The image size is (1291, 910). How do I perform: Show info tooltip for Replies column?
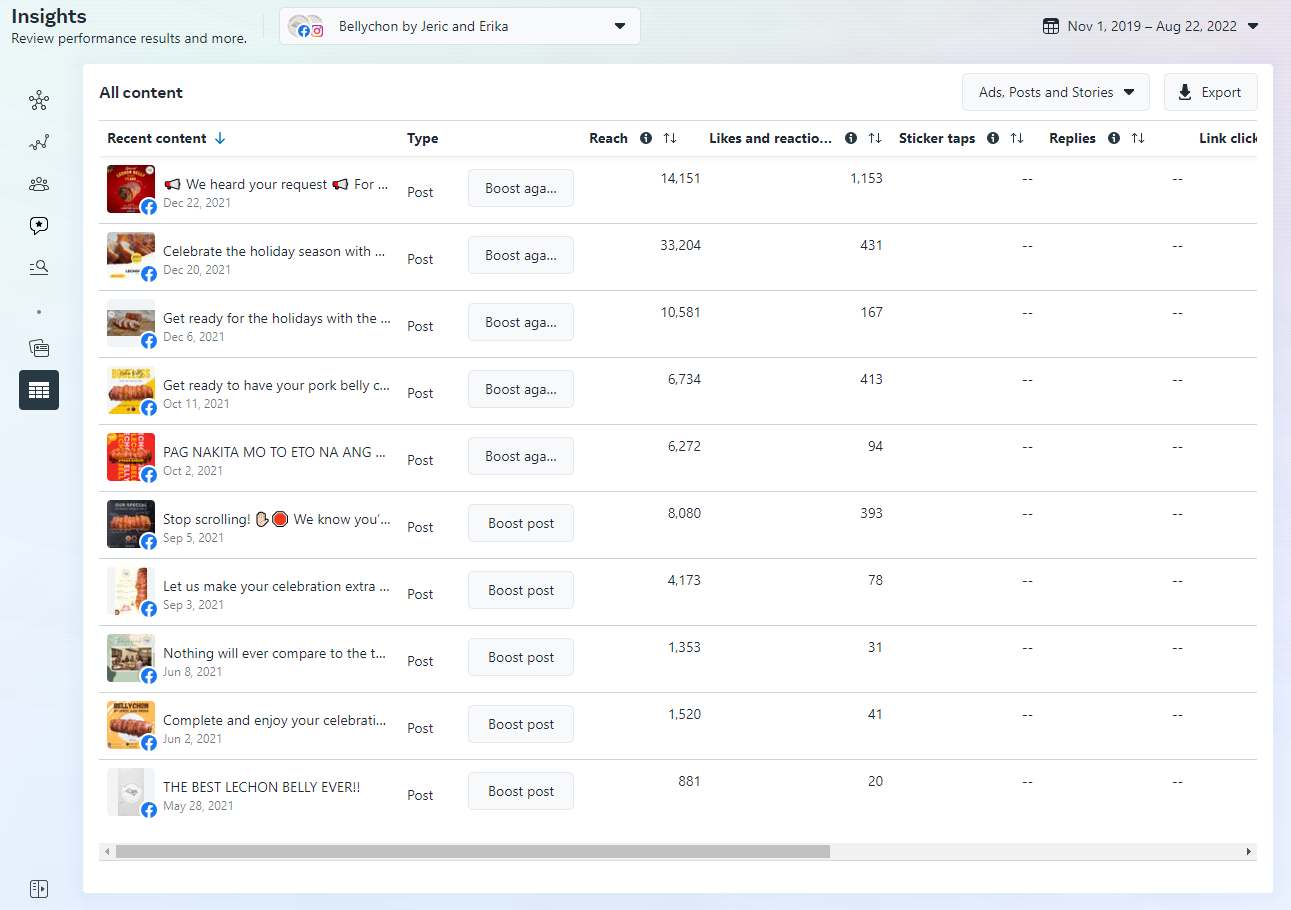(x=1114, y=139)
